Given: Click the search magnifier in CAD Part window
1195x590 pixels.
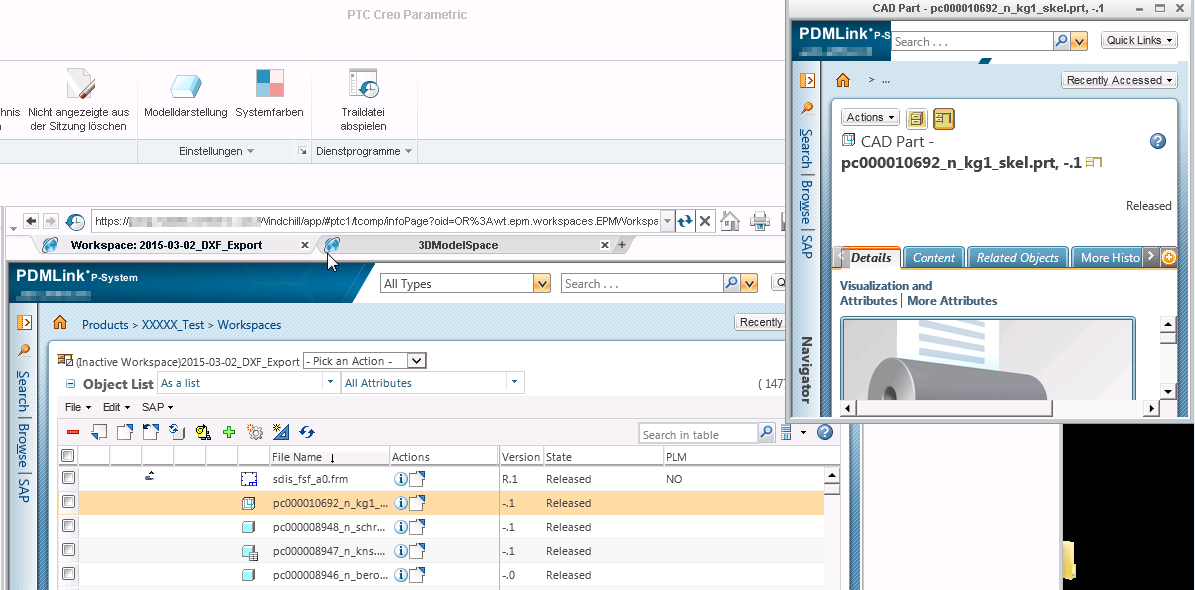Looking at the screenshot, I should click(1061, 41).
